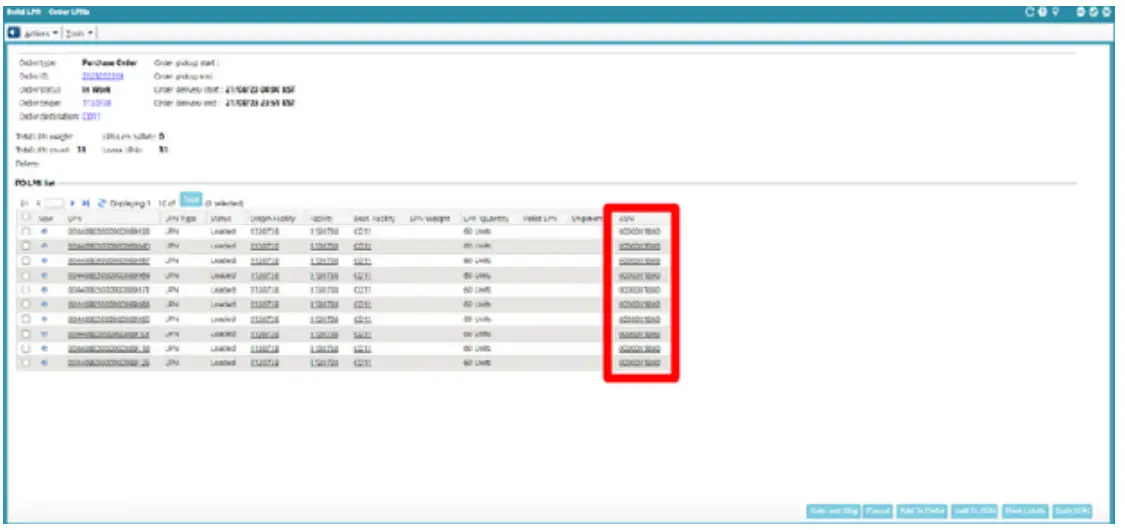Open the Tools dropdown menu
The image size is (1125, 530).
coord(80,34)
